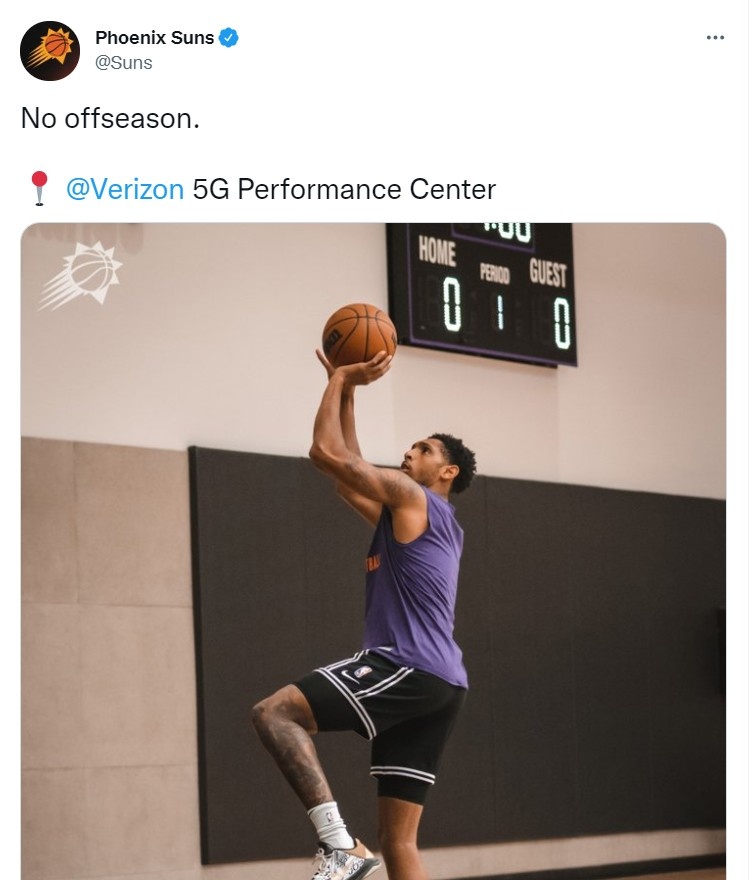749x880 pixels.
Task: Click the blue verified badge
Action: coord(228,38)
